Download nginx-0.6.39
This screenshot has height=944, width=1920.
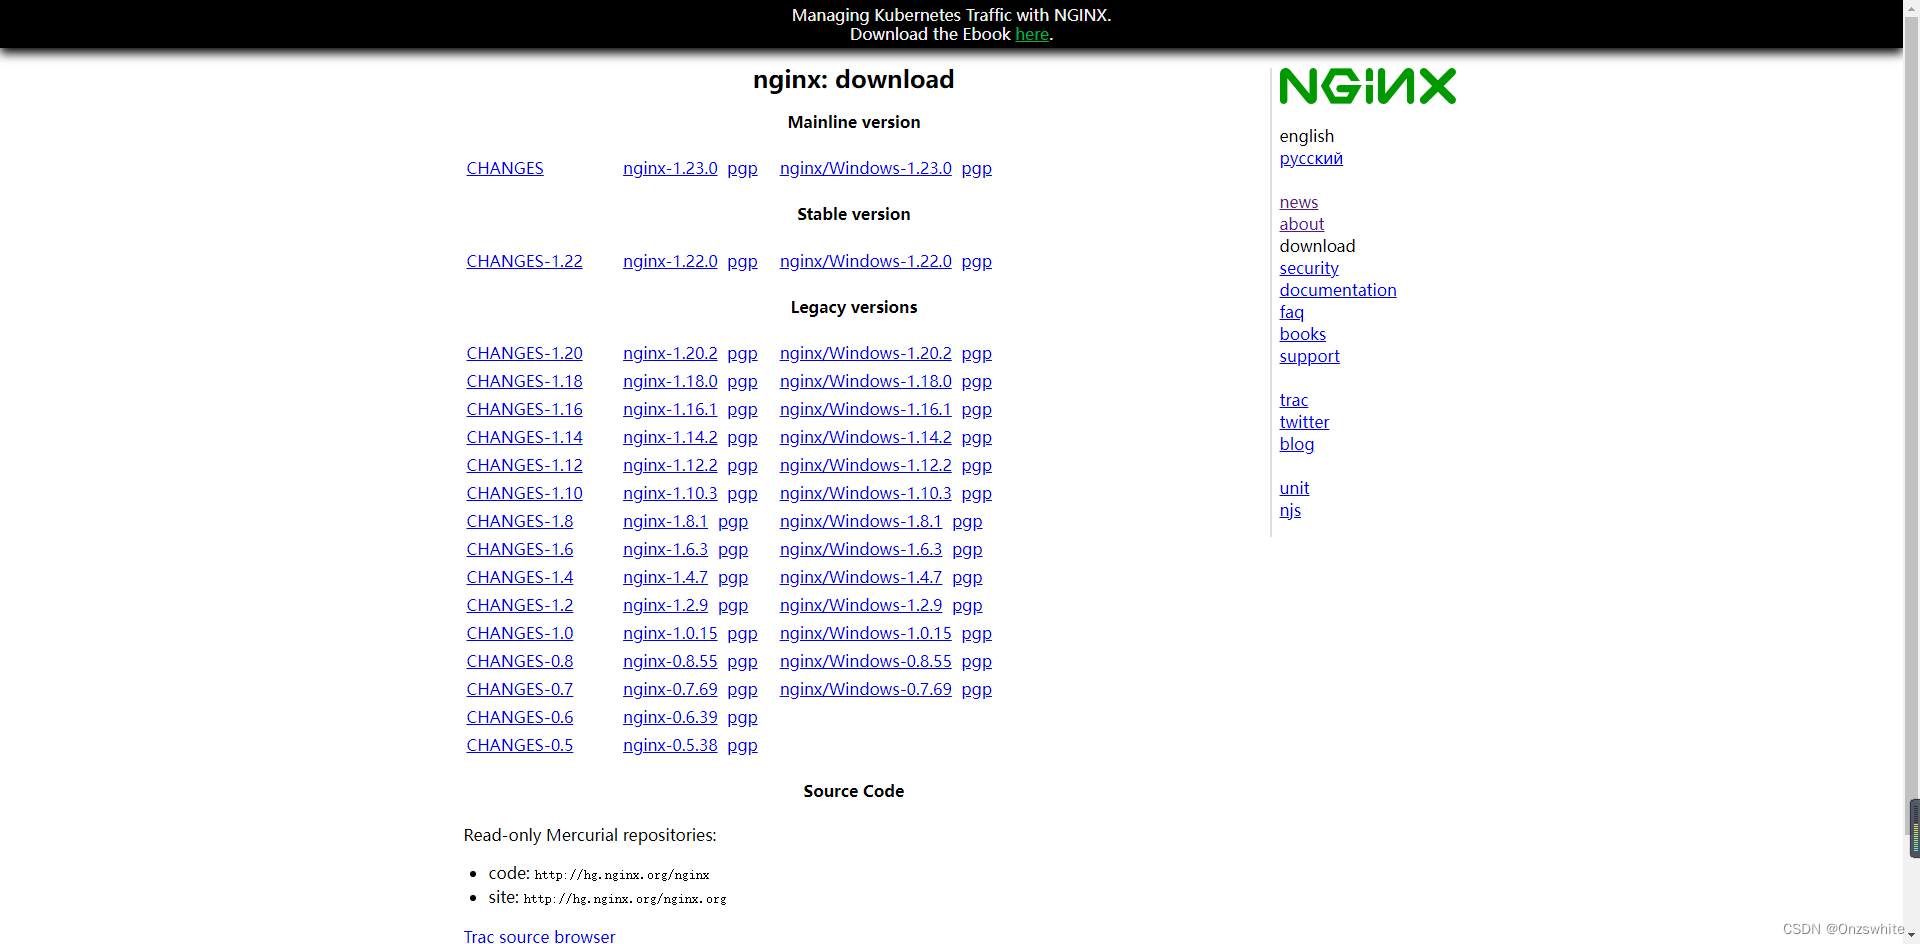tap(670, 717)
